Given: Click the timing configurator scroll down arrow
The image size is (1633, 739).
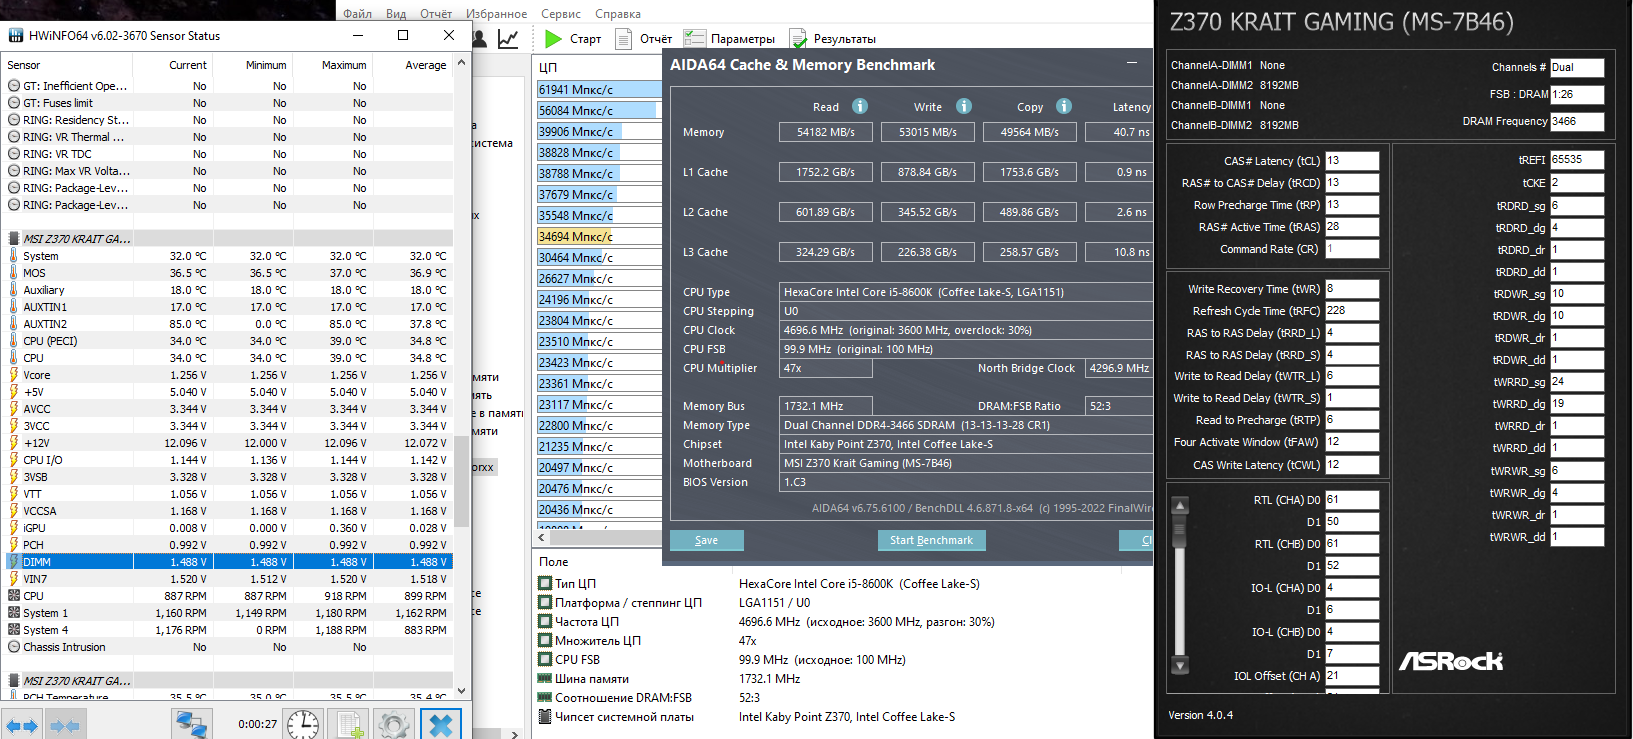Looking at the screenshot, I should (x=1180, y=665).
